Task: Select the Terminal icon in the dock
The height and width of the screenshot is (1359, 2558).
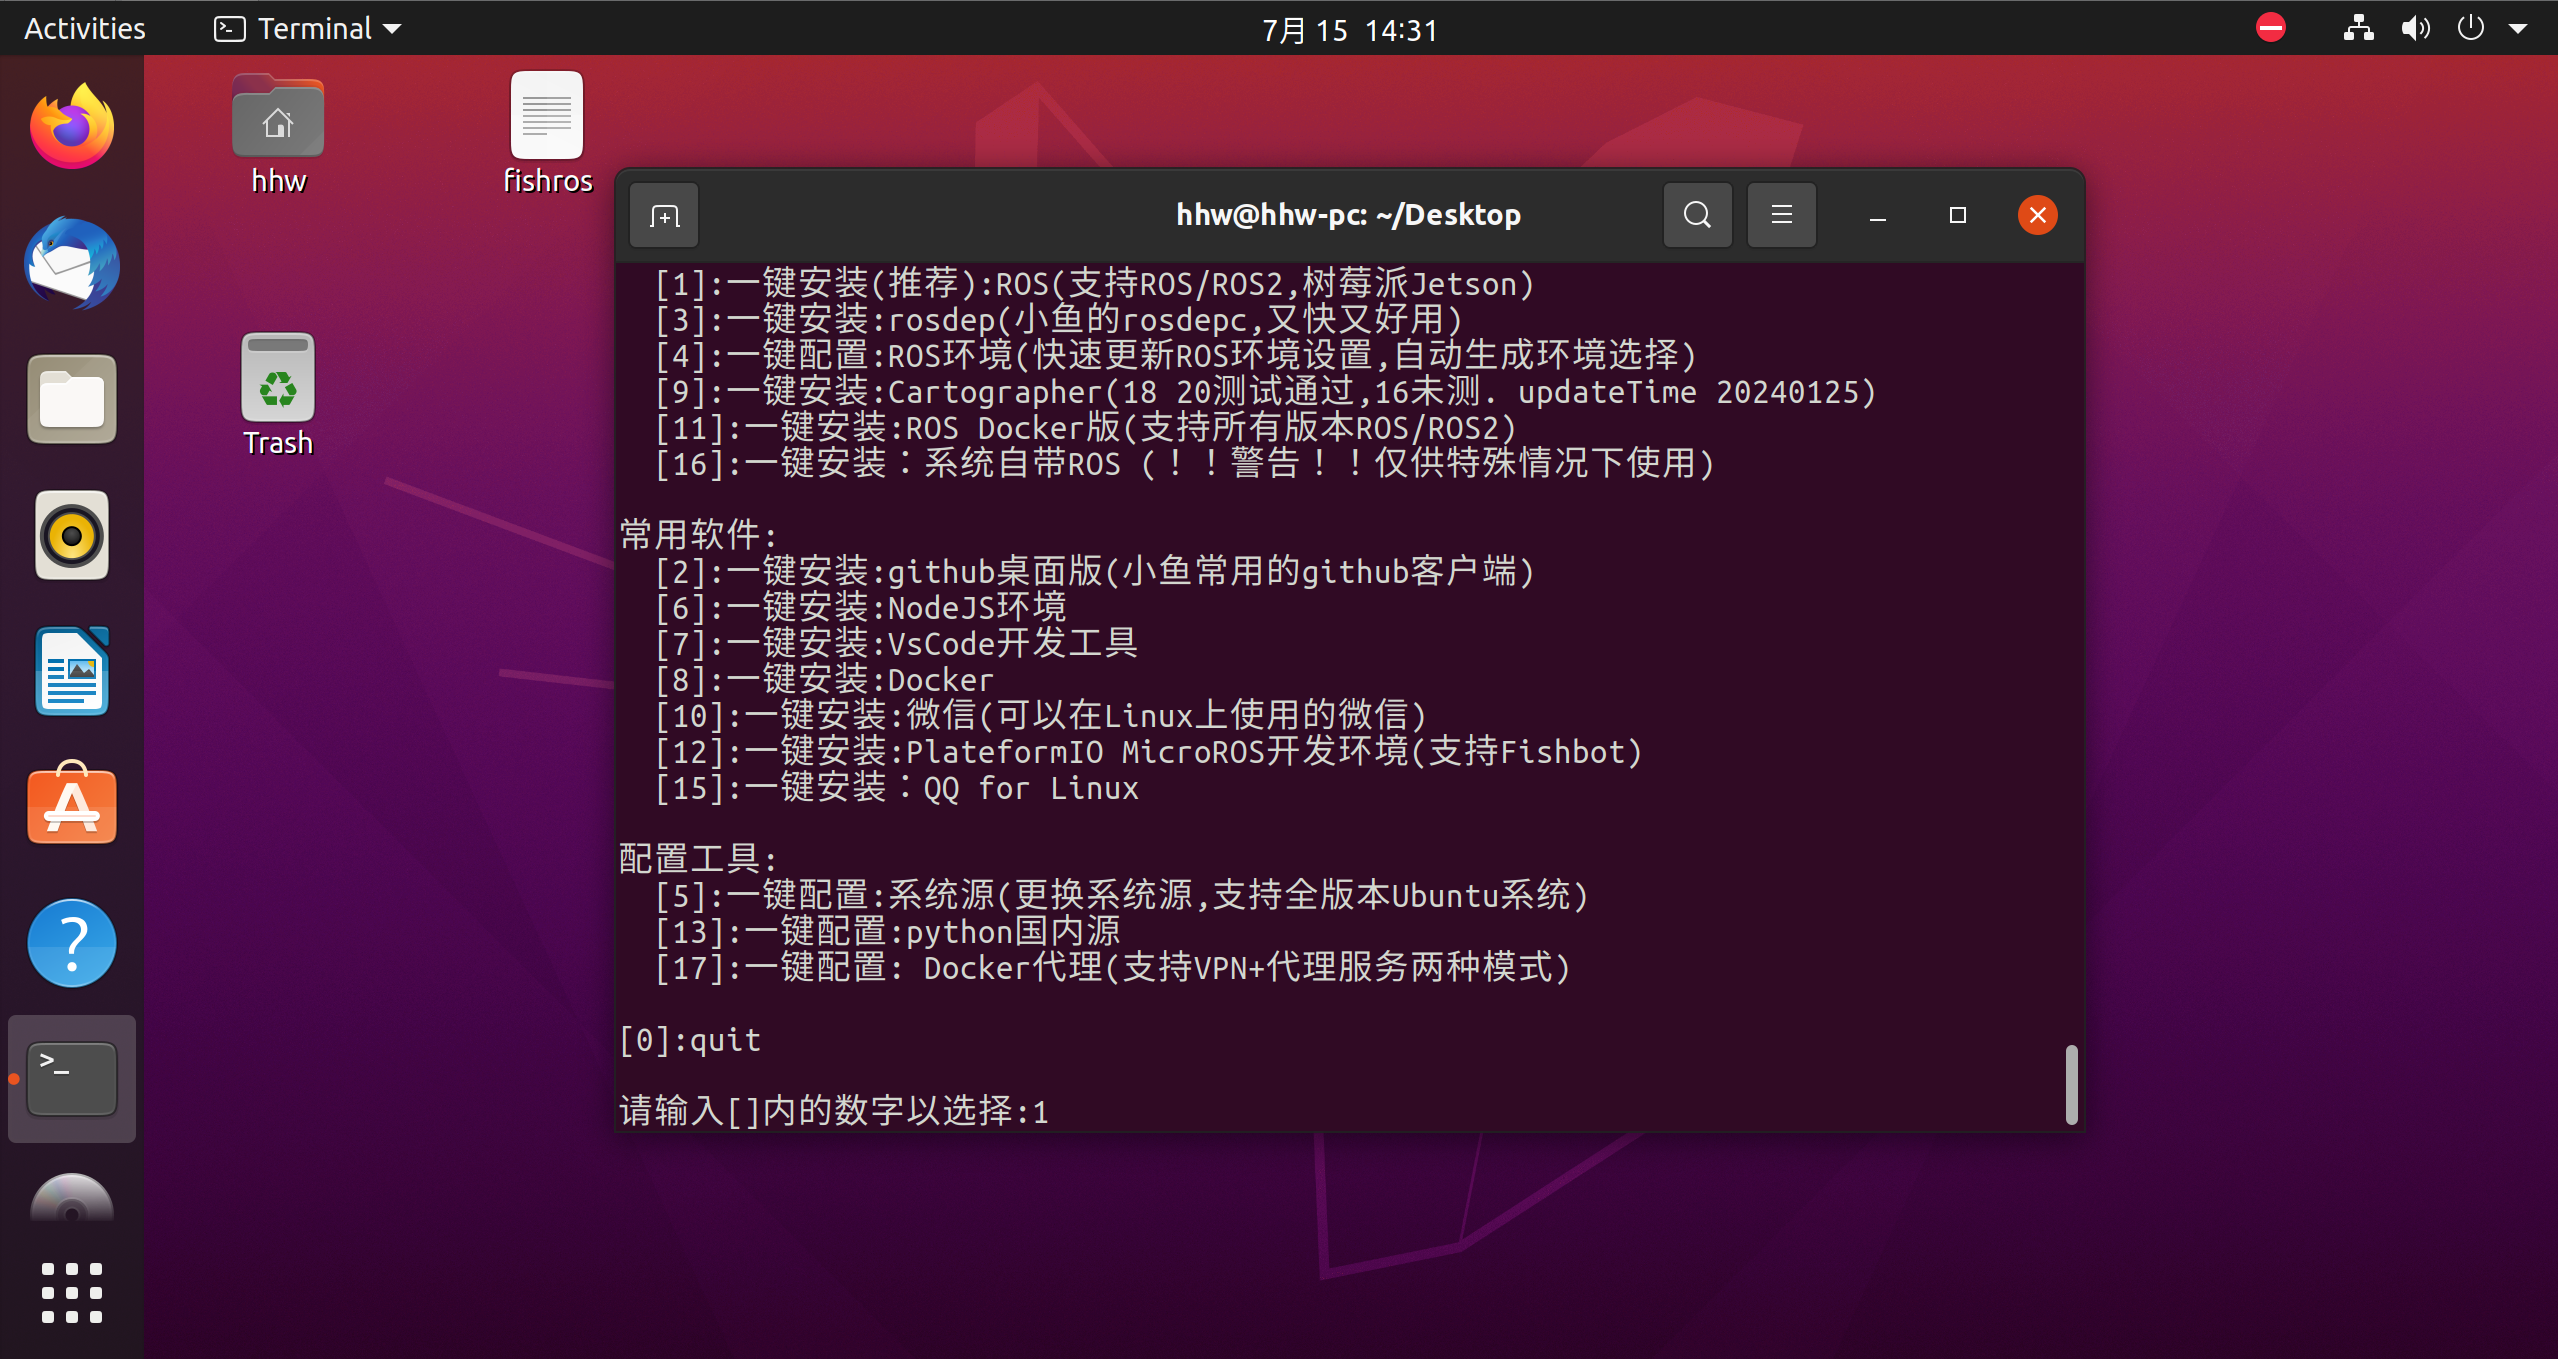Action: pyautogui.click(x=72, y=1079)
